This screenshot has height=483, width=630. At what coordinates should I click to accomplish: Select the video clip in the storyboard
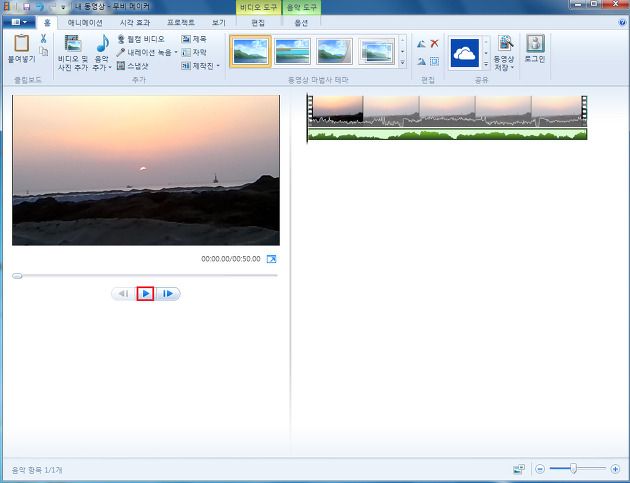coord(447,111)
